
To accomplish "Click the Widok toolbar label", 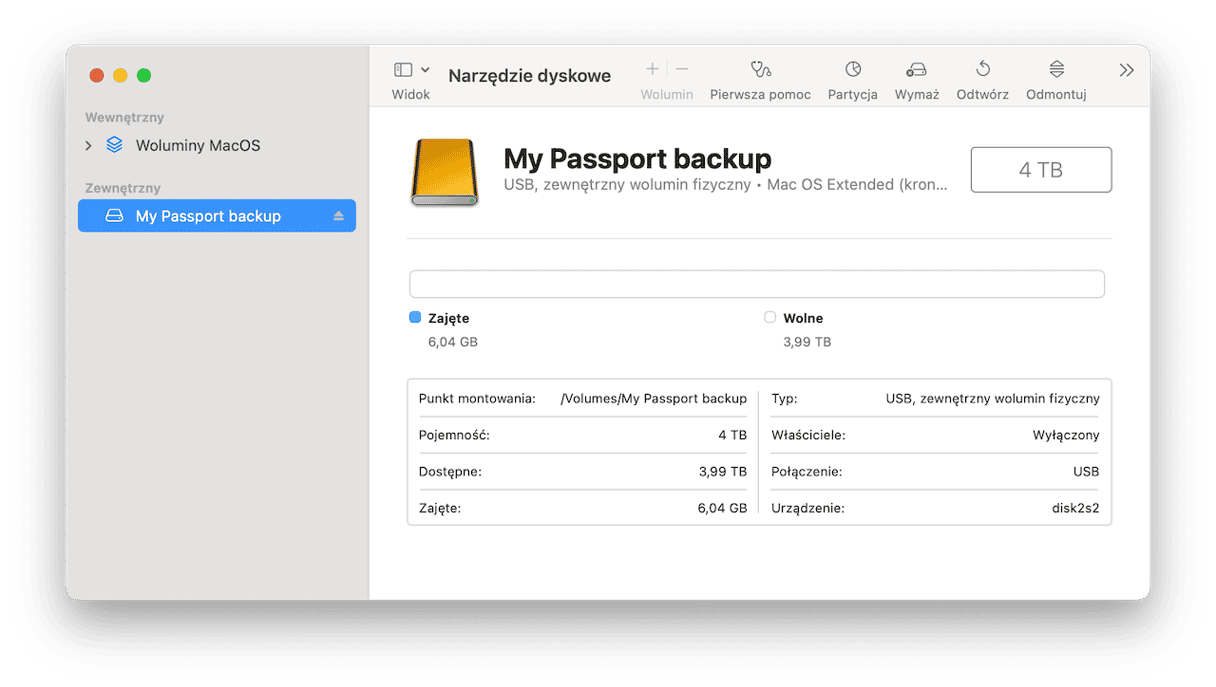I will 411,94.
